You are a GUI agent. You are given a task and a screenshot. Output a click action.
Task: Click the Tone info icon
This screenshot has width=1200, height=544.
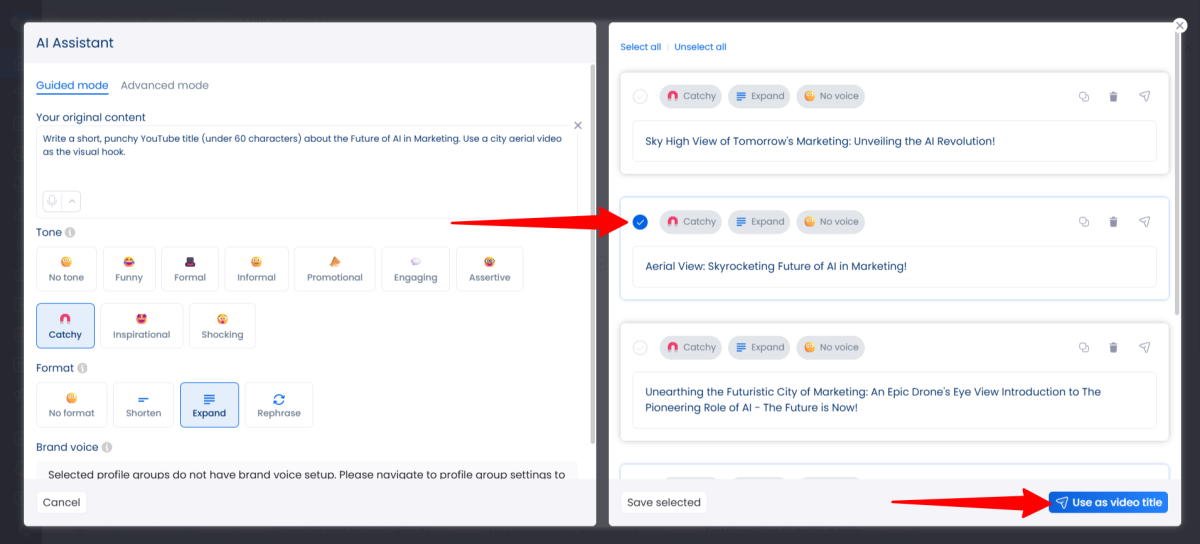click(70, 232)
